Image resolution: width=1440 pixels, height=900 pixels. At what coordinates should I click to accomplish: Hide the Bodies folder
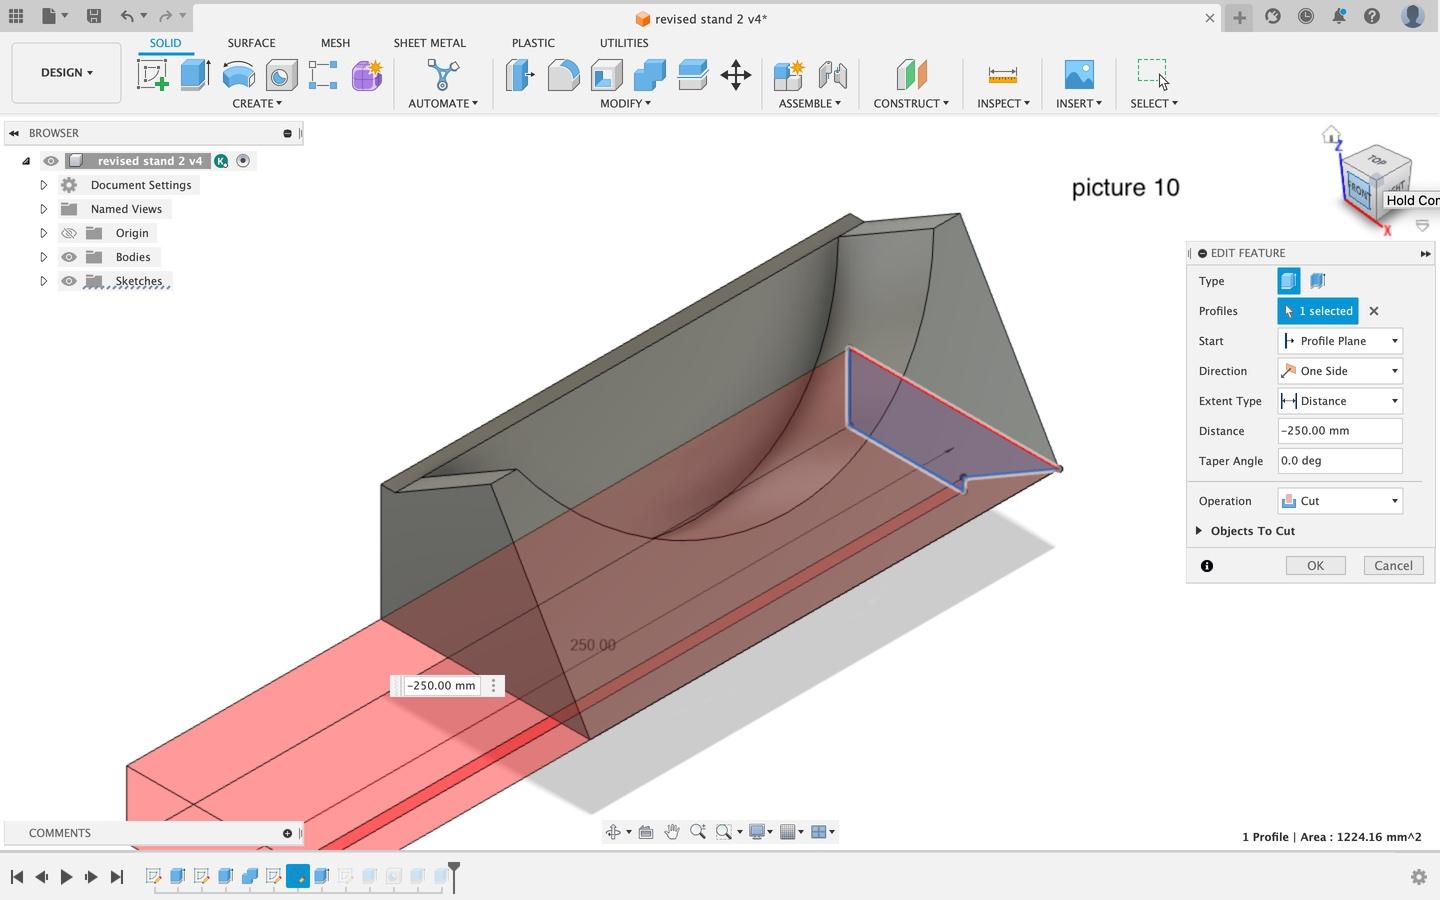[69, 257]
